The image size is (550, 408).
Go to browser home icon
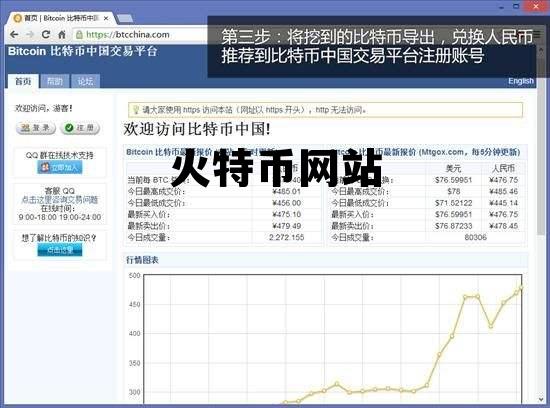click(62, 34)
